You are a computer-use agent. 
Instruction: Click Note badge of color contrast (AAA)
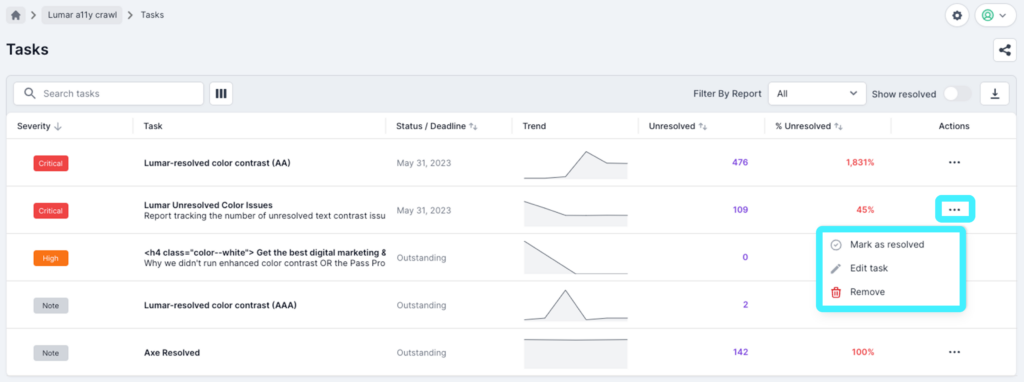(51, 306)
